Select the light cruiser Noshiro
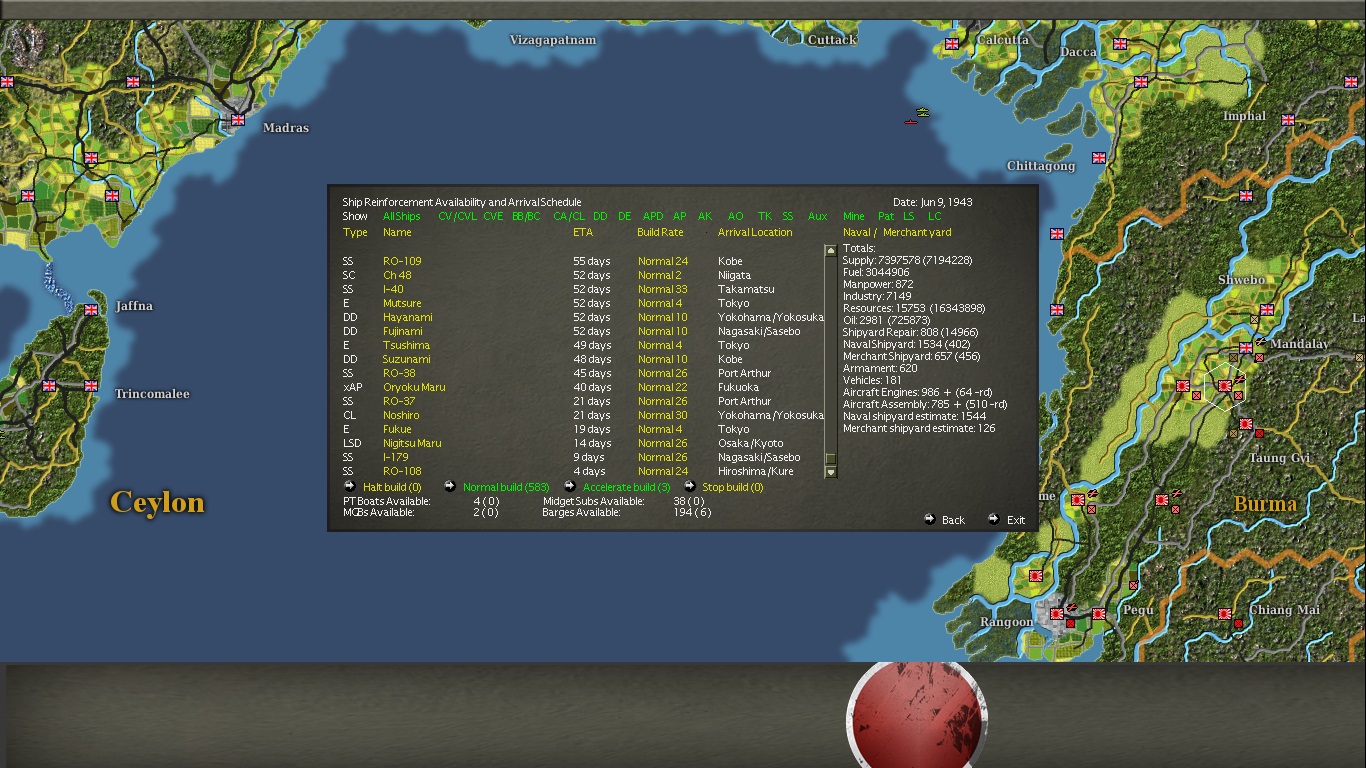The height and width of the screenshot is (768, 1366). (x=401, y=415)
